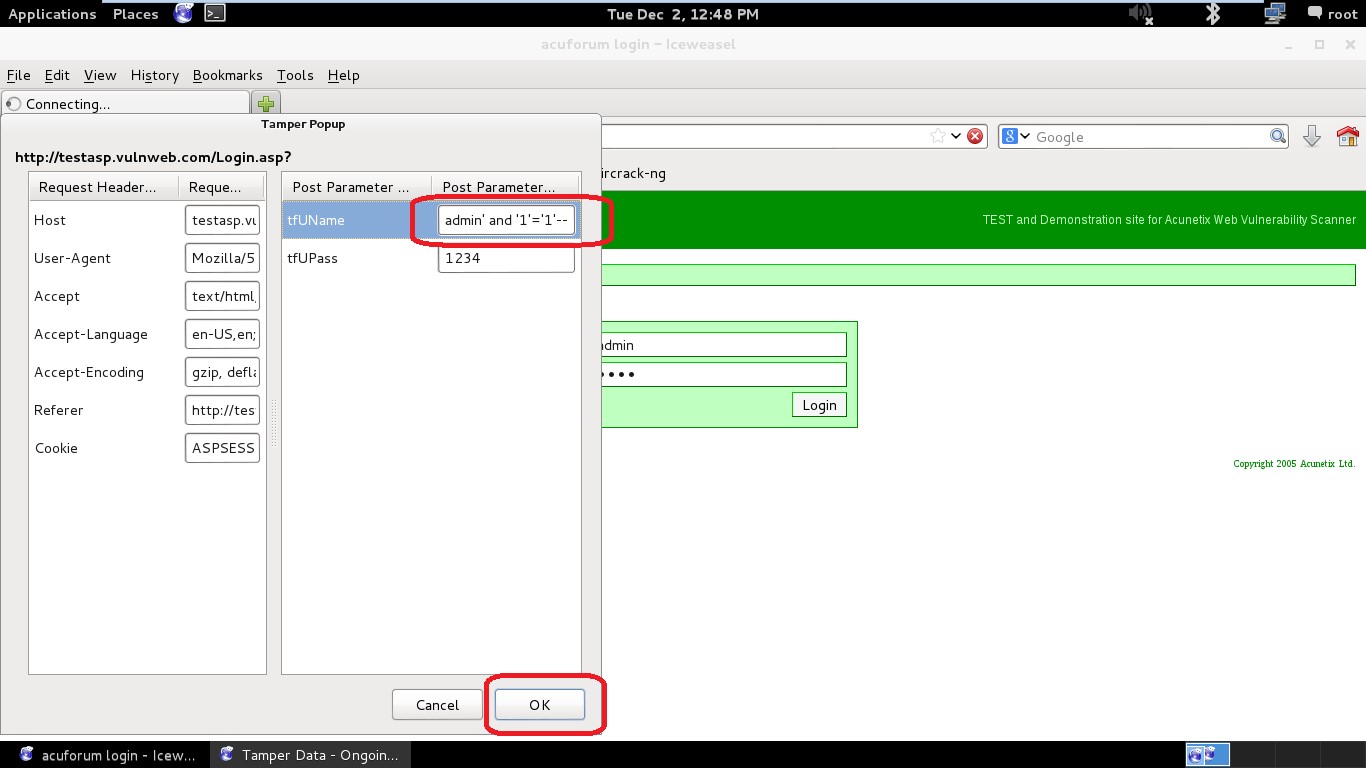Open the History menu
The image size is (1366, 768).
[155, 75]
